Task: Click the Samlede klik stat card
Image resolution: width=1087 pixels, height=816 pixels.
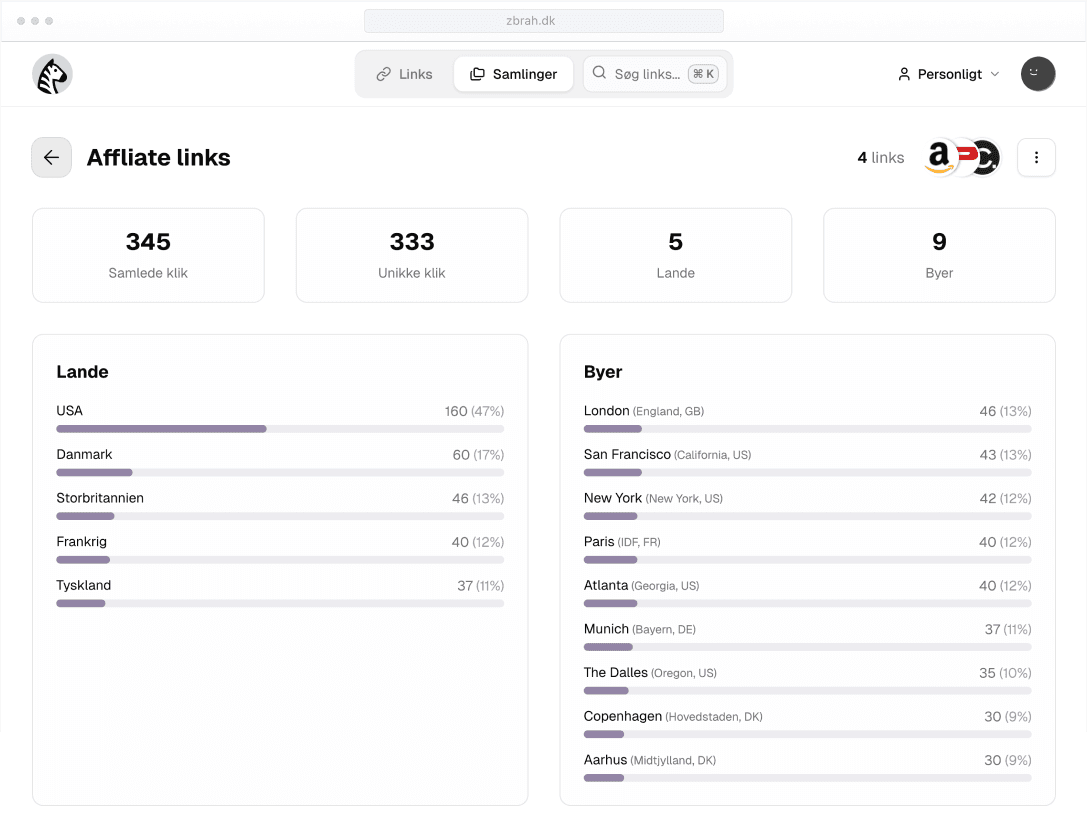Action: point(148,255)
